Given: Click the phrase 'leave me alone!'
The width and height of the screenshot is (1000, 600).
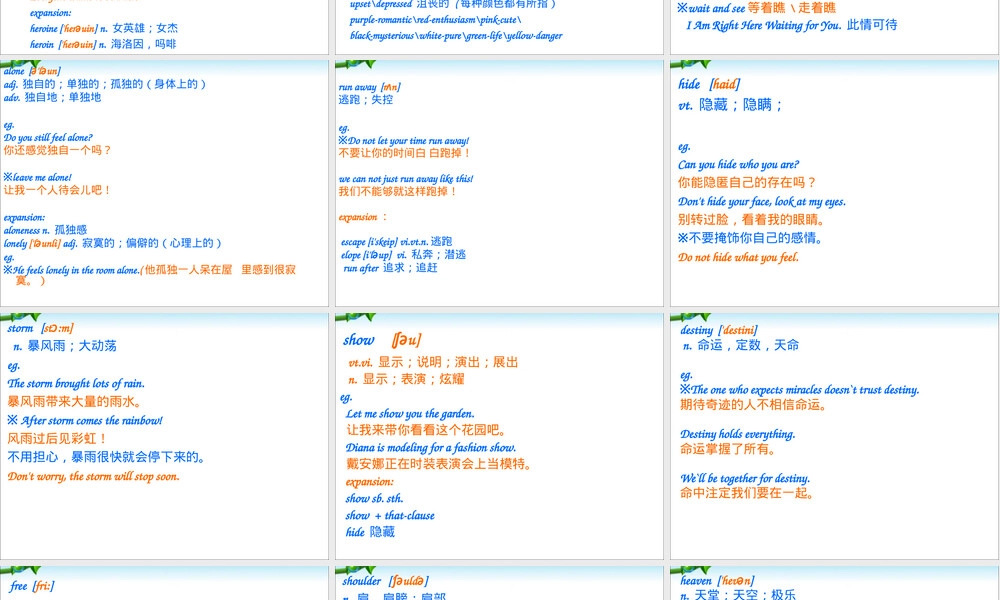Looking at the screenshot, I should click(x=42, y=177).
